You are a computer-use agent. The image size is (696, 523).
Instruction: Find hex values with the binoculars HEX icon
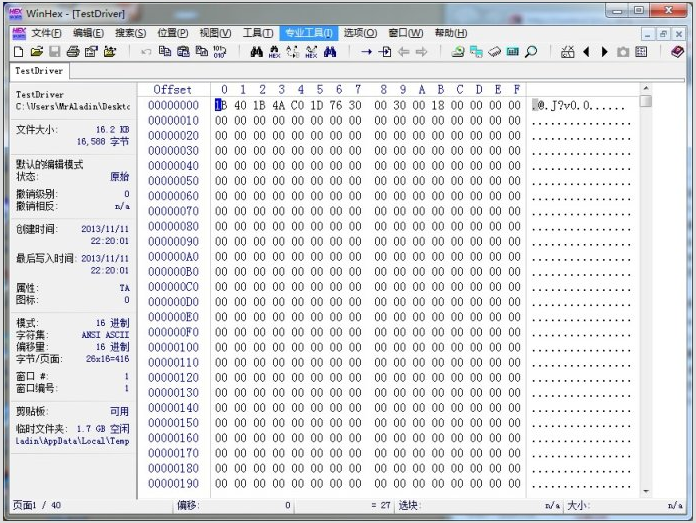coord(274,52)
